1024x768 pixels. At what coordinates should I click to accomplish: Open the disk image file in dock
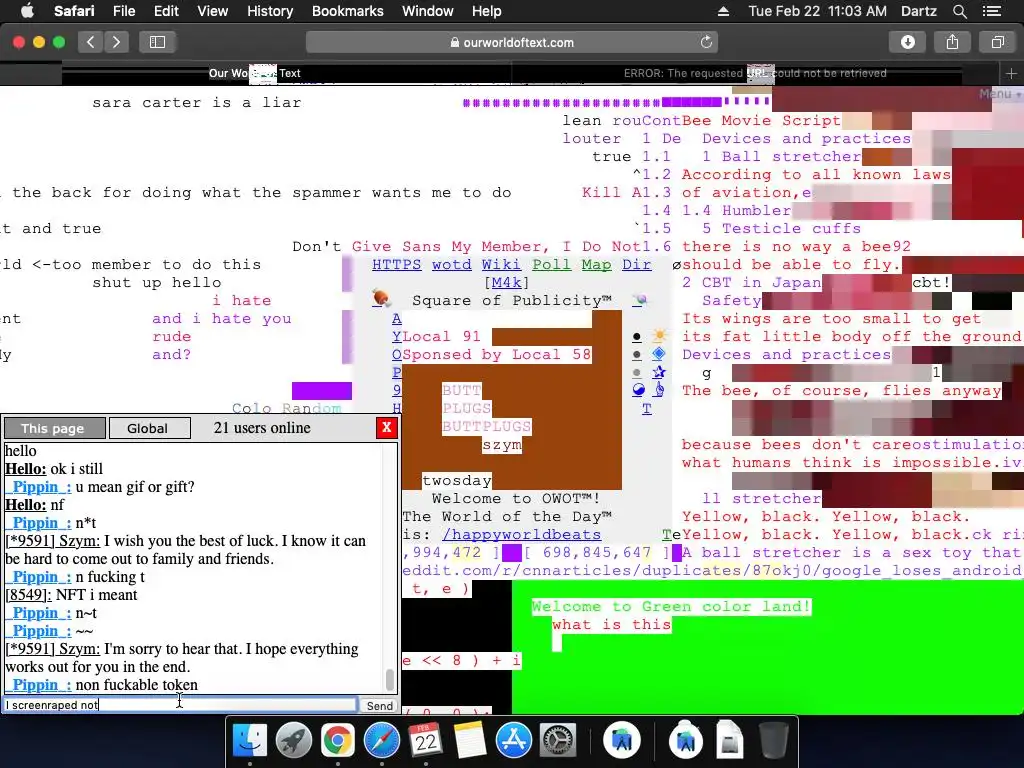click(729, 741)
